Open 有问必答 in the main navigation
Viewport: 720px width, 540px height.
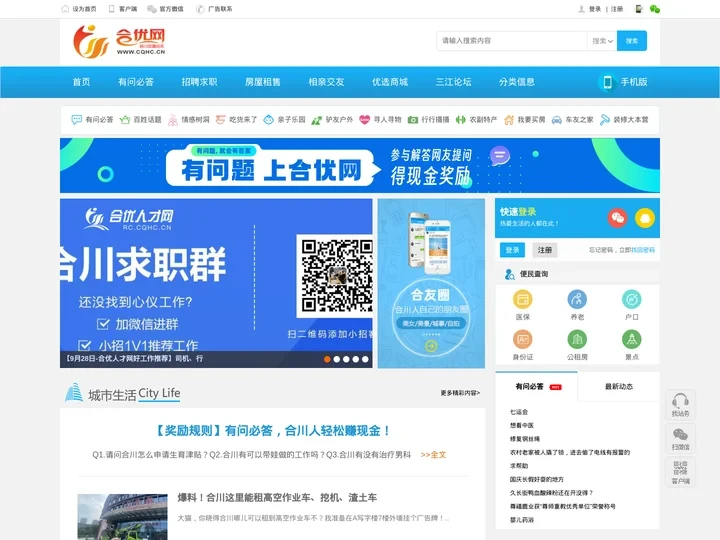(136, 82)
